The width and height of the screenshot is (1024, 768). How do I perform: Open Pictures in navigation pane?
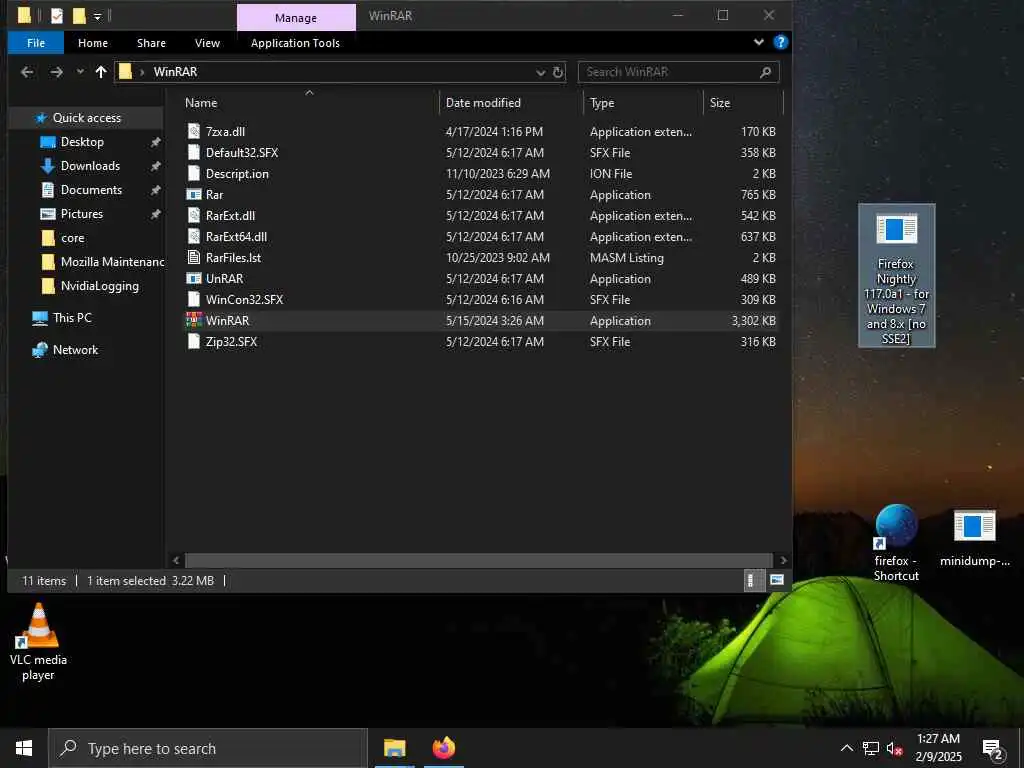click(x=82, y=214)
